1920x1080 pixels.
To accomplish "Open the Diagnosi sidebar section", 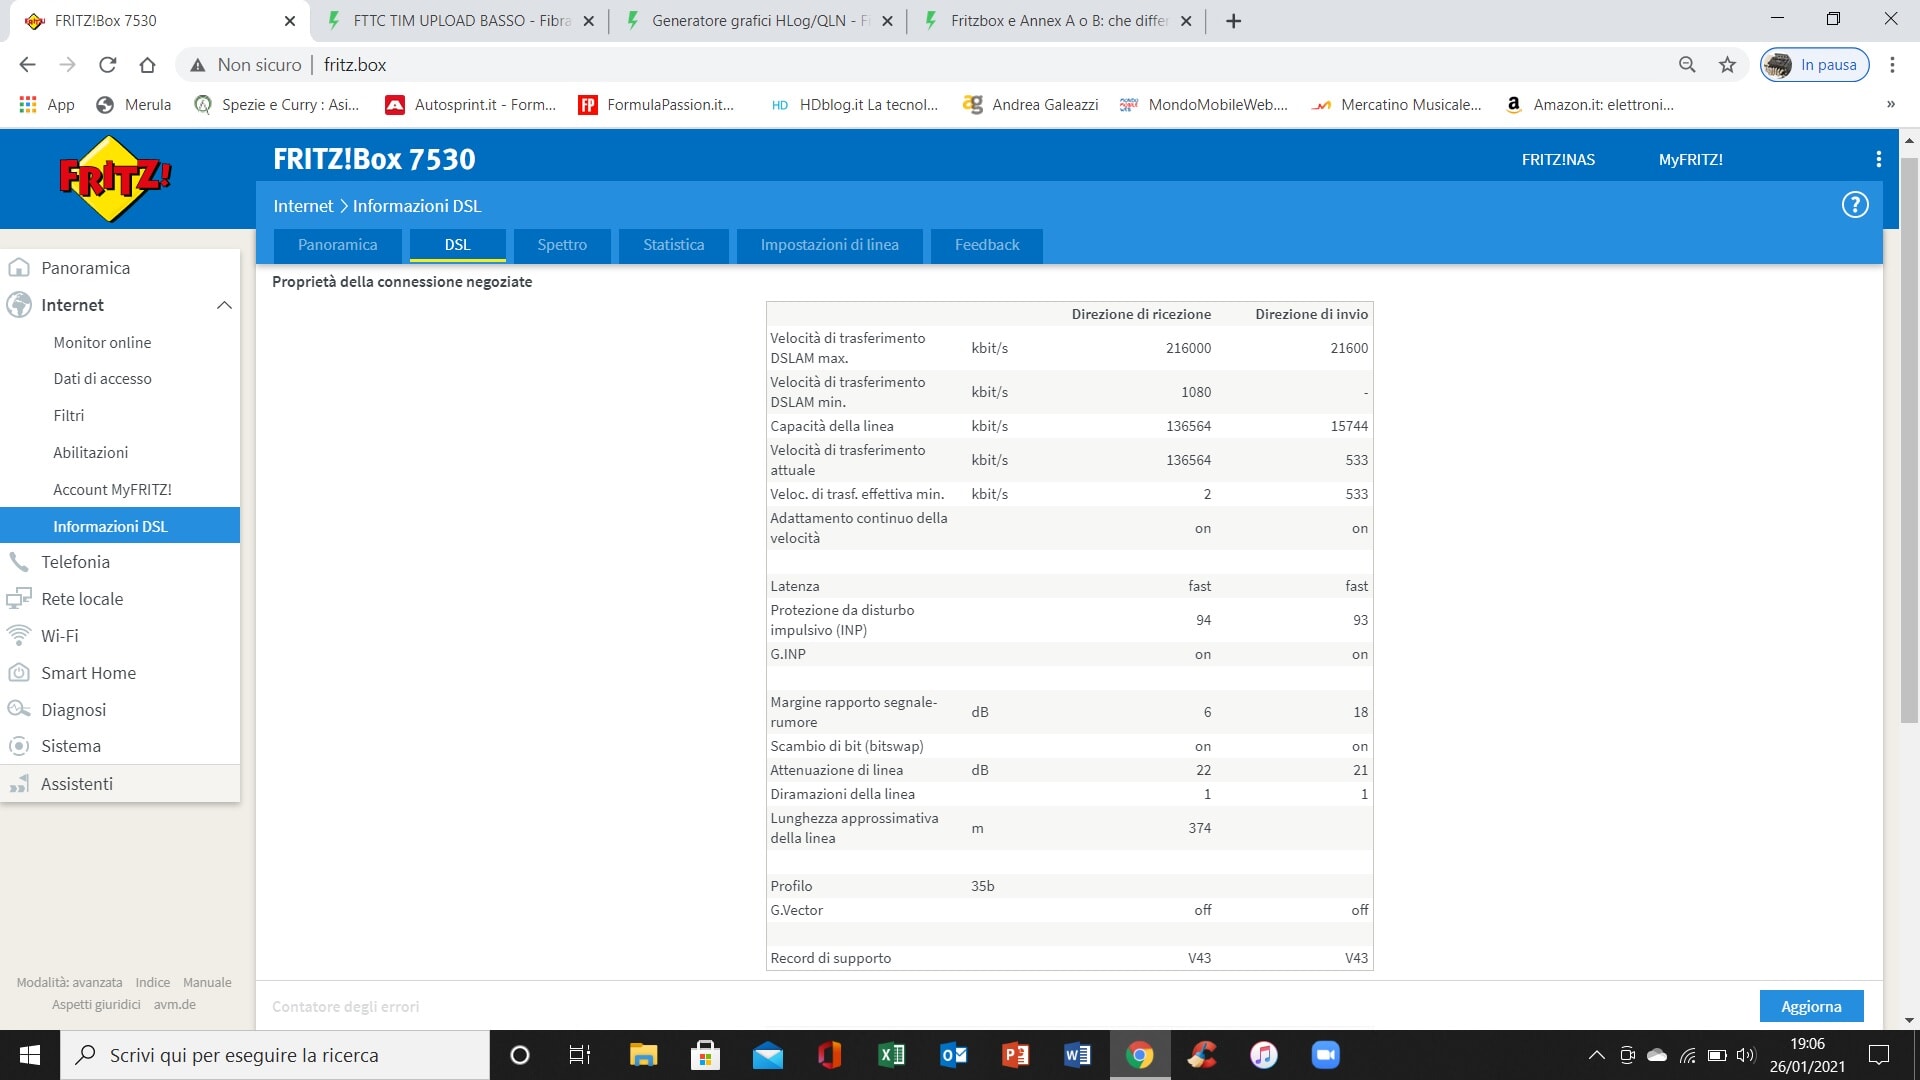I will pos(73,710).
